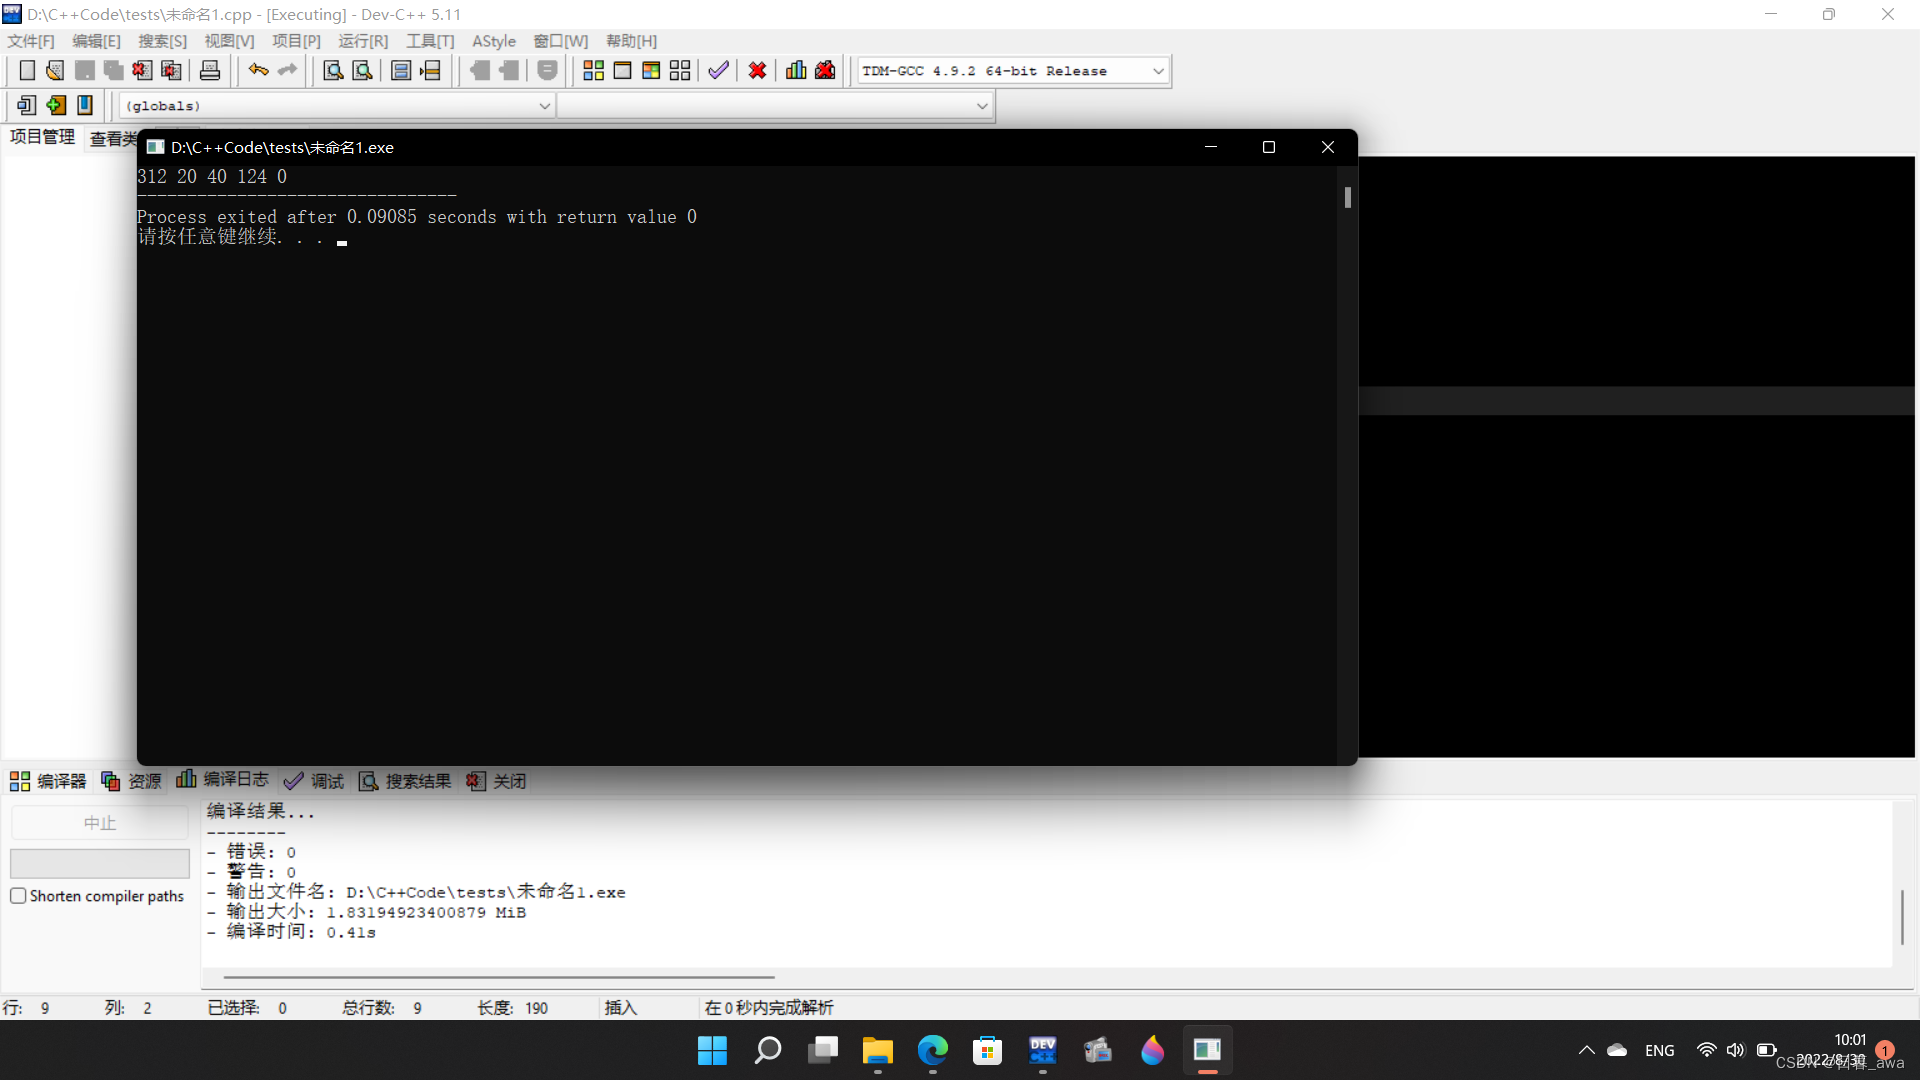Click the Profile Analysis bar chart icon

coord(796,70)
